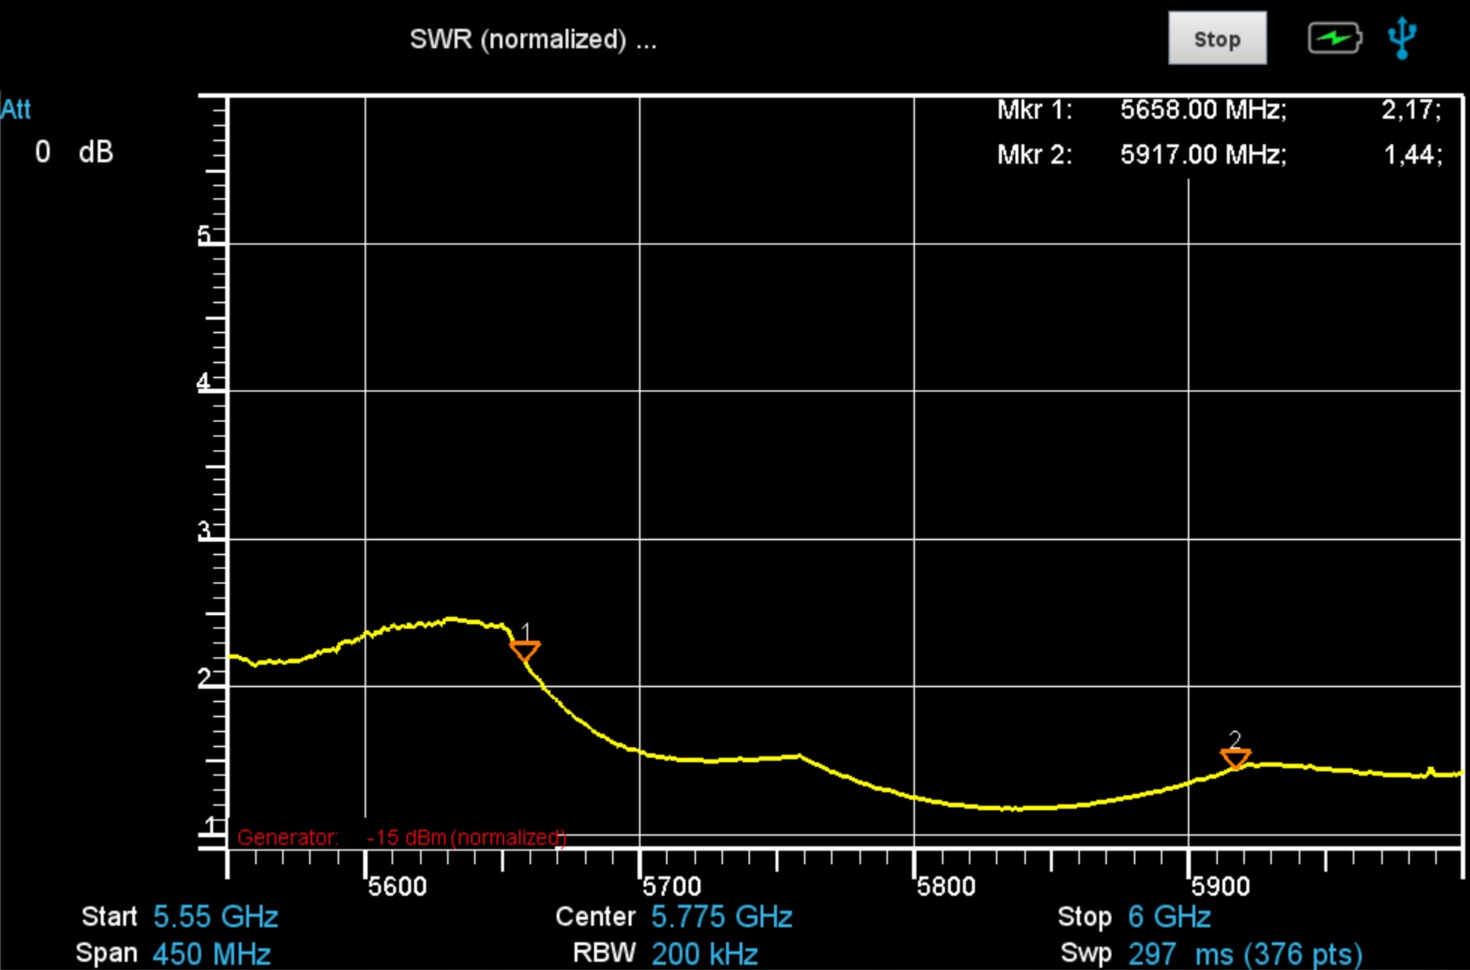The image size is (1470, 970).
Task: Click the Mkr 2 readout 5917.00 MHz
Action: click(1202, 155)
